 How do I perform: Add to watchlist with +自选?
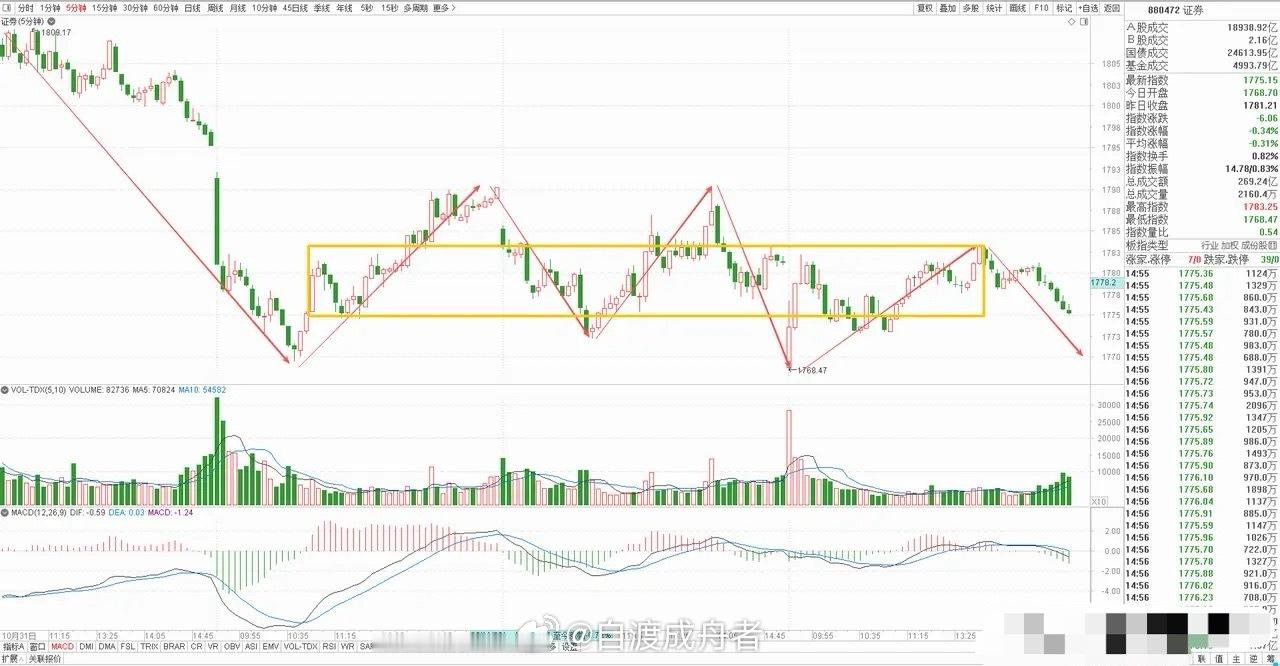pyautogui.click(x=1089, y=8)
